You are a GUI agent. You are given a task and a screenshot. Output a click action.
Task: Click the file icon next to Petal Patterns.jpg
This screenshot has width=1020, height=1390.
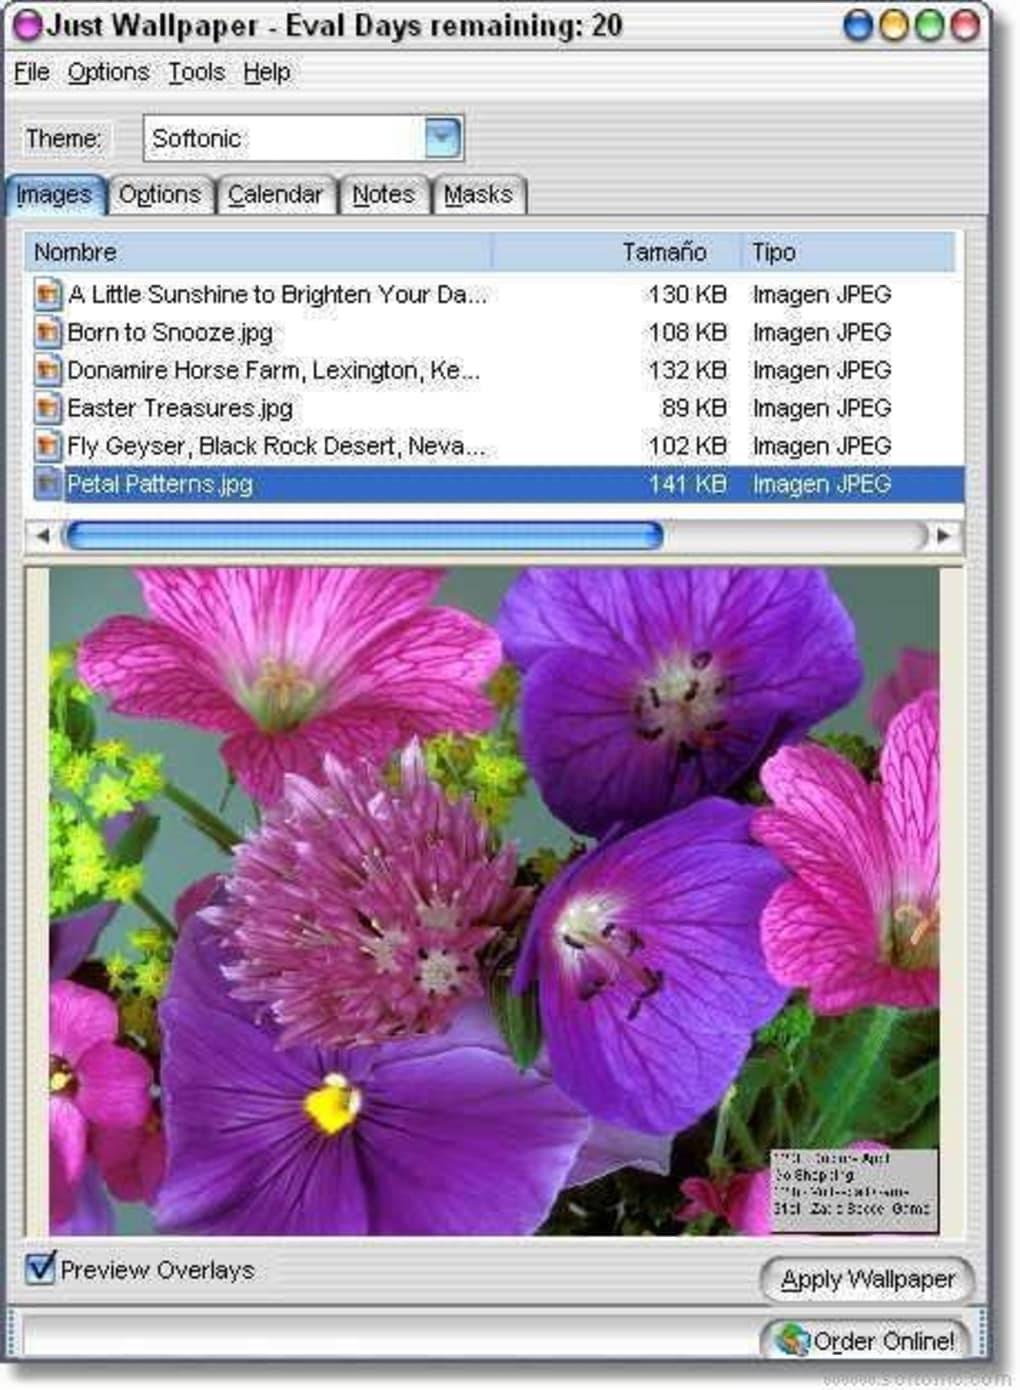pyautogui.click(x=47, y=484)
